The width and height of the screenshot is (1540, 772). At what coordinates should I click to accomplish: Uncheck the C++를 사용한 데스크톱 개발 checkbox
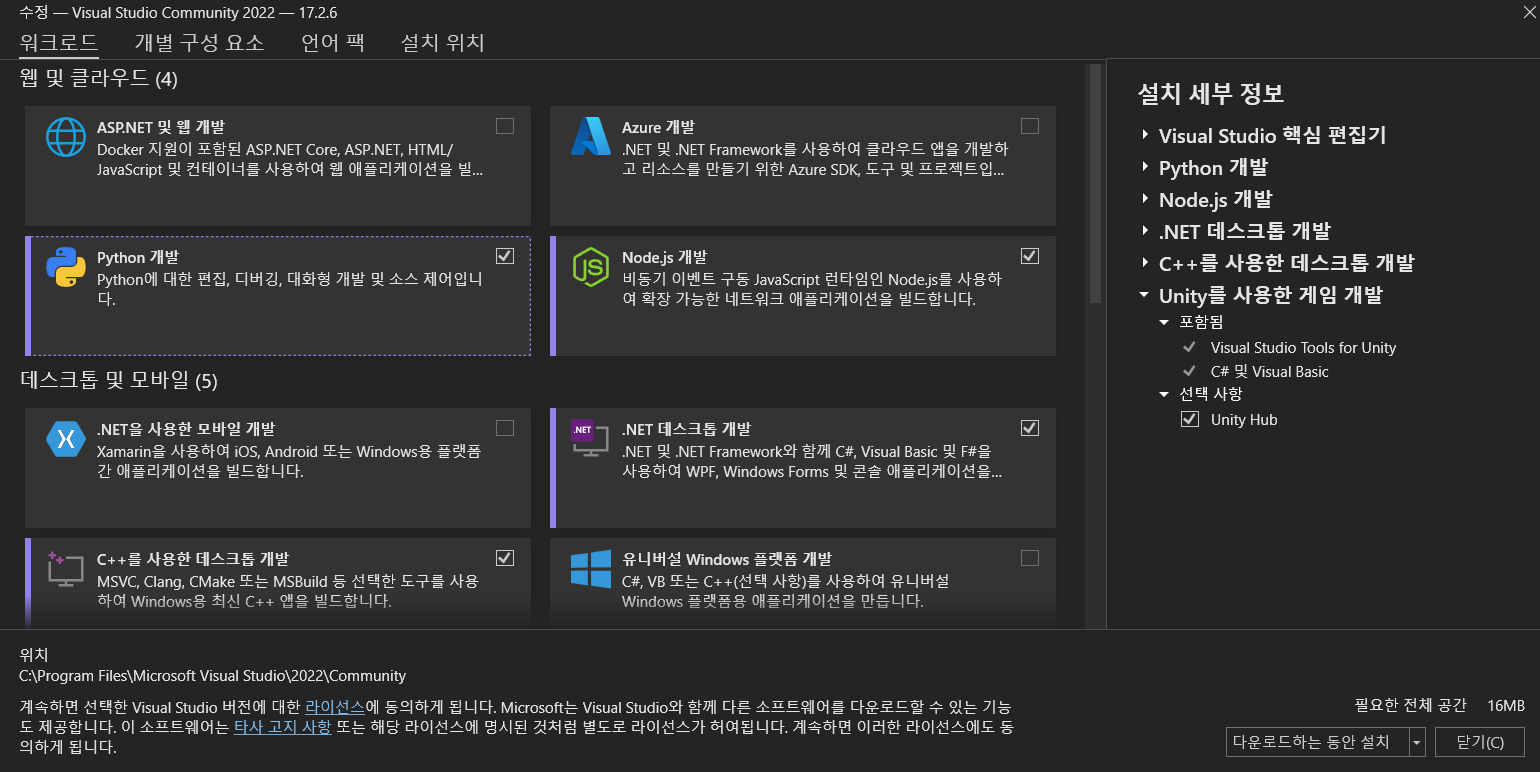click(505, 558)
